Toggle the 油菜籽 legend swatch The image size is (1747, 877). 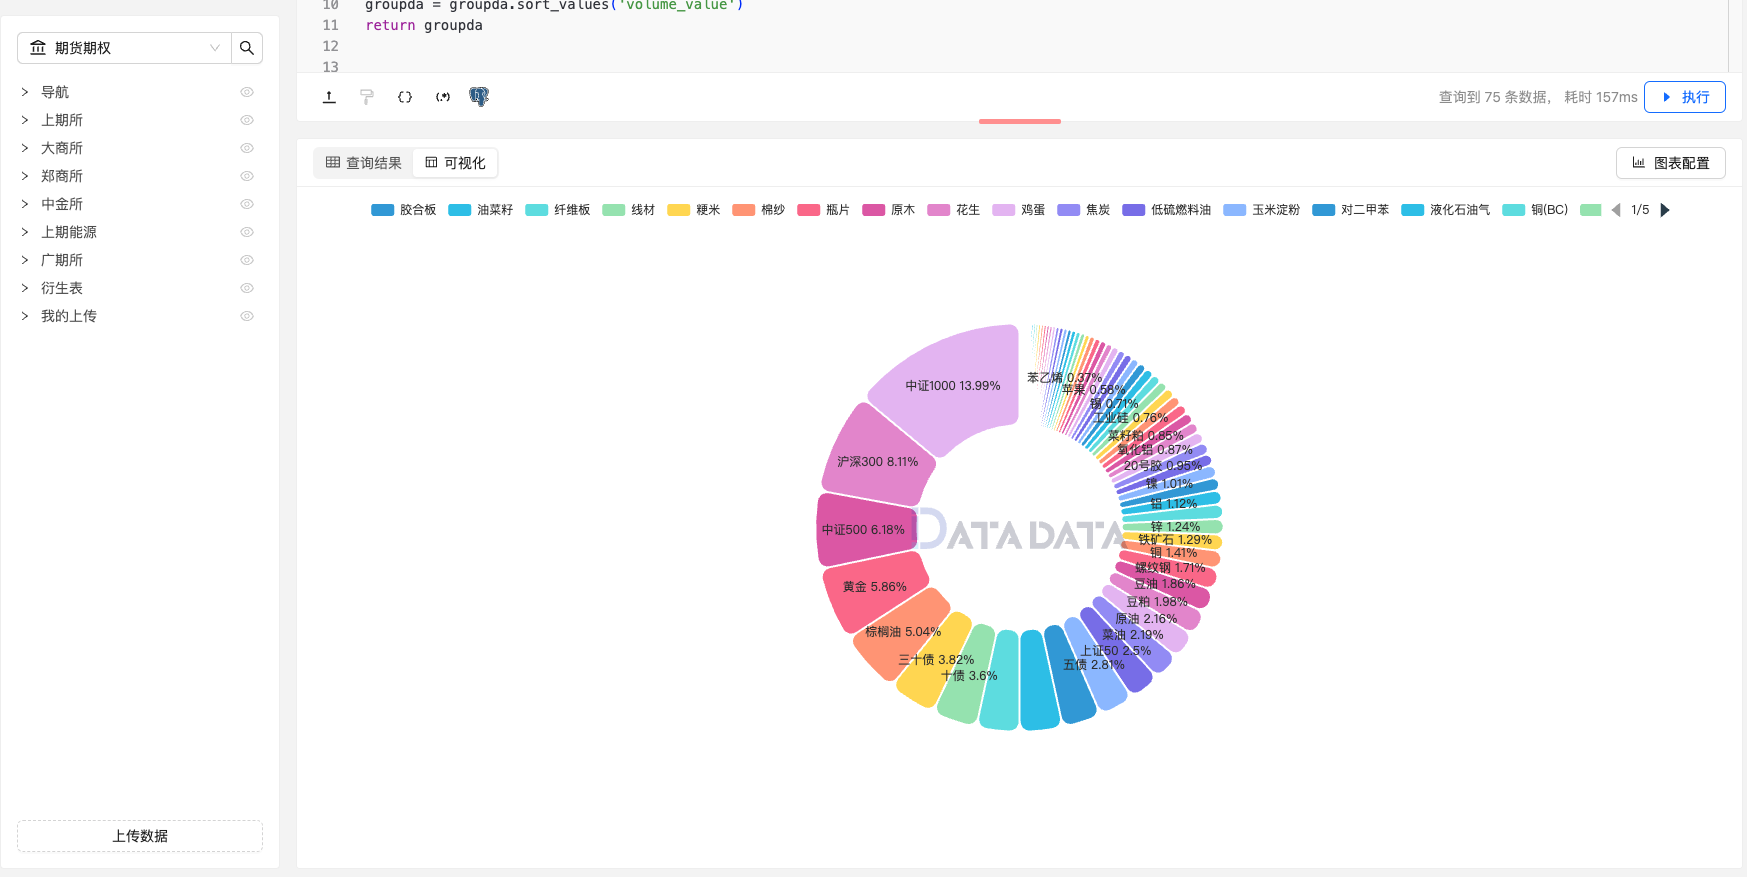tap(459, 210)
